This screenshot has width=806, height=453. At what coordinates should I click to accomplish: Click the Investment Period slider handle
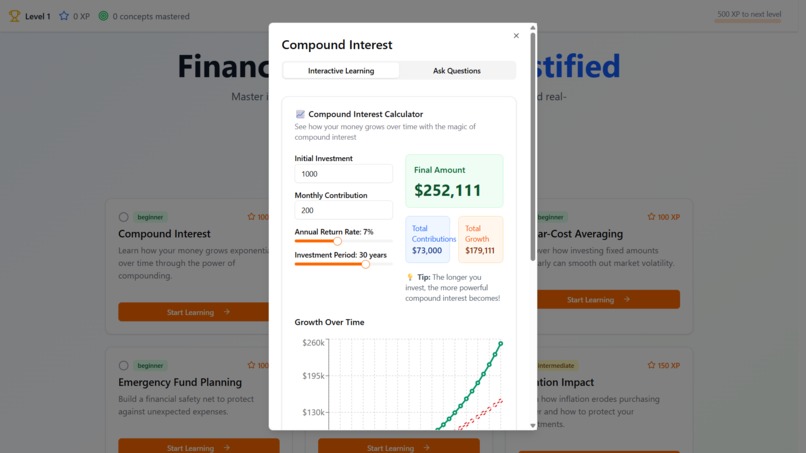(x=365, y=264)
